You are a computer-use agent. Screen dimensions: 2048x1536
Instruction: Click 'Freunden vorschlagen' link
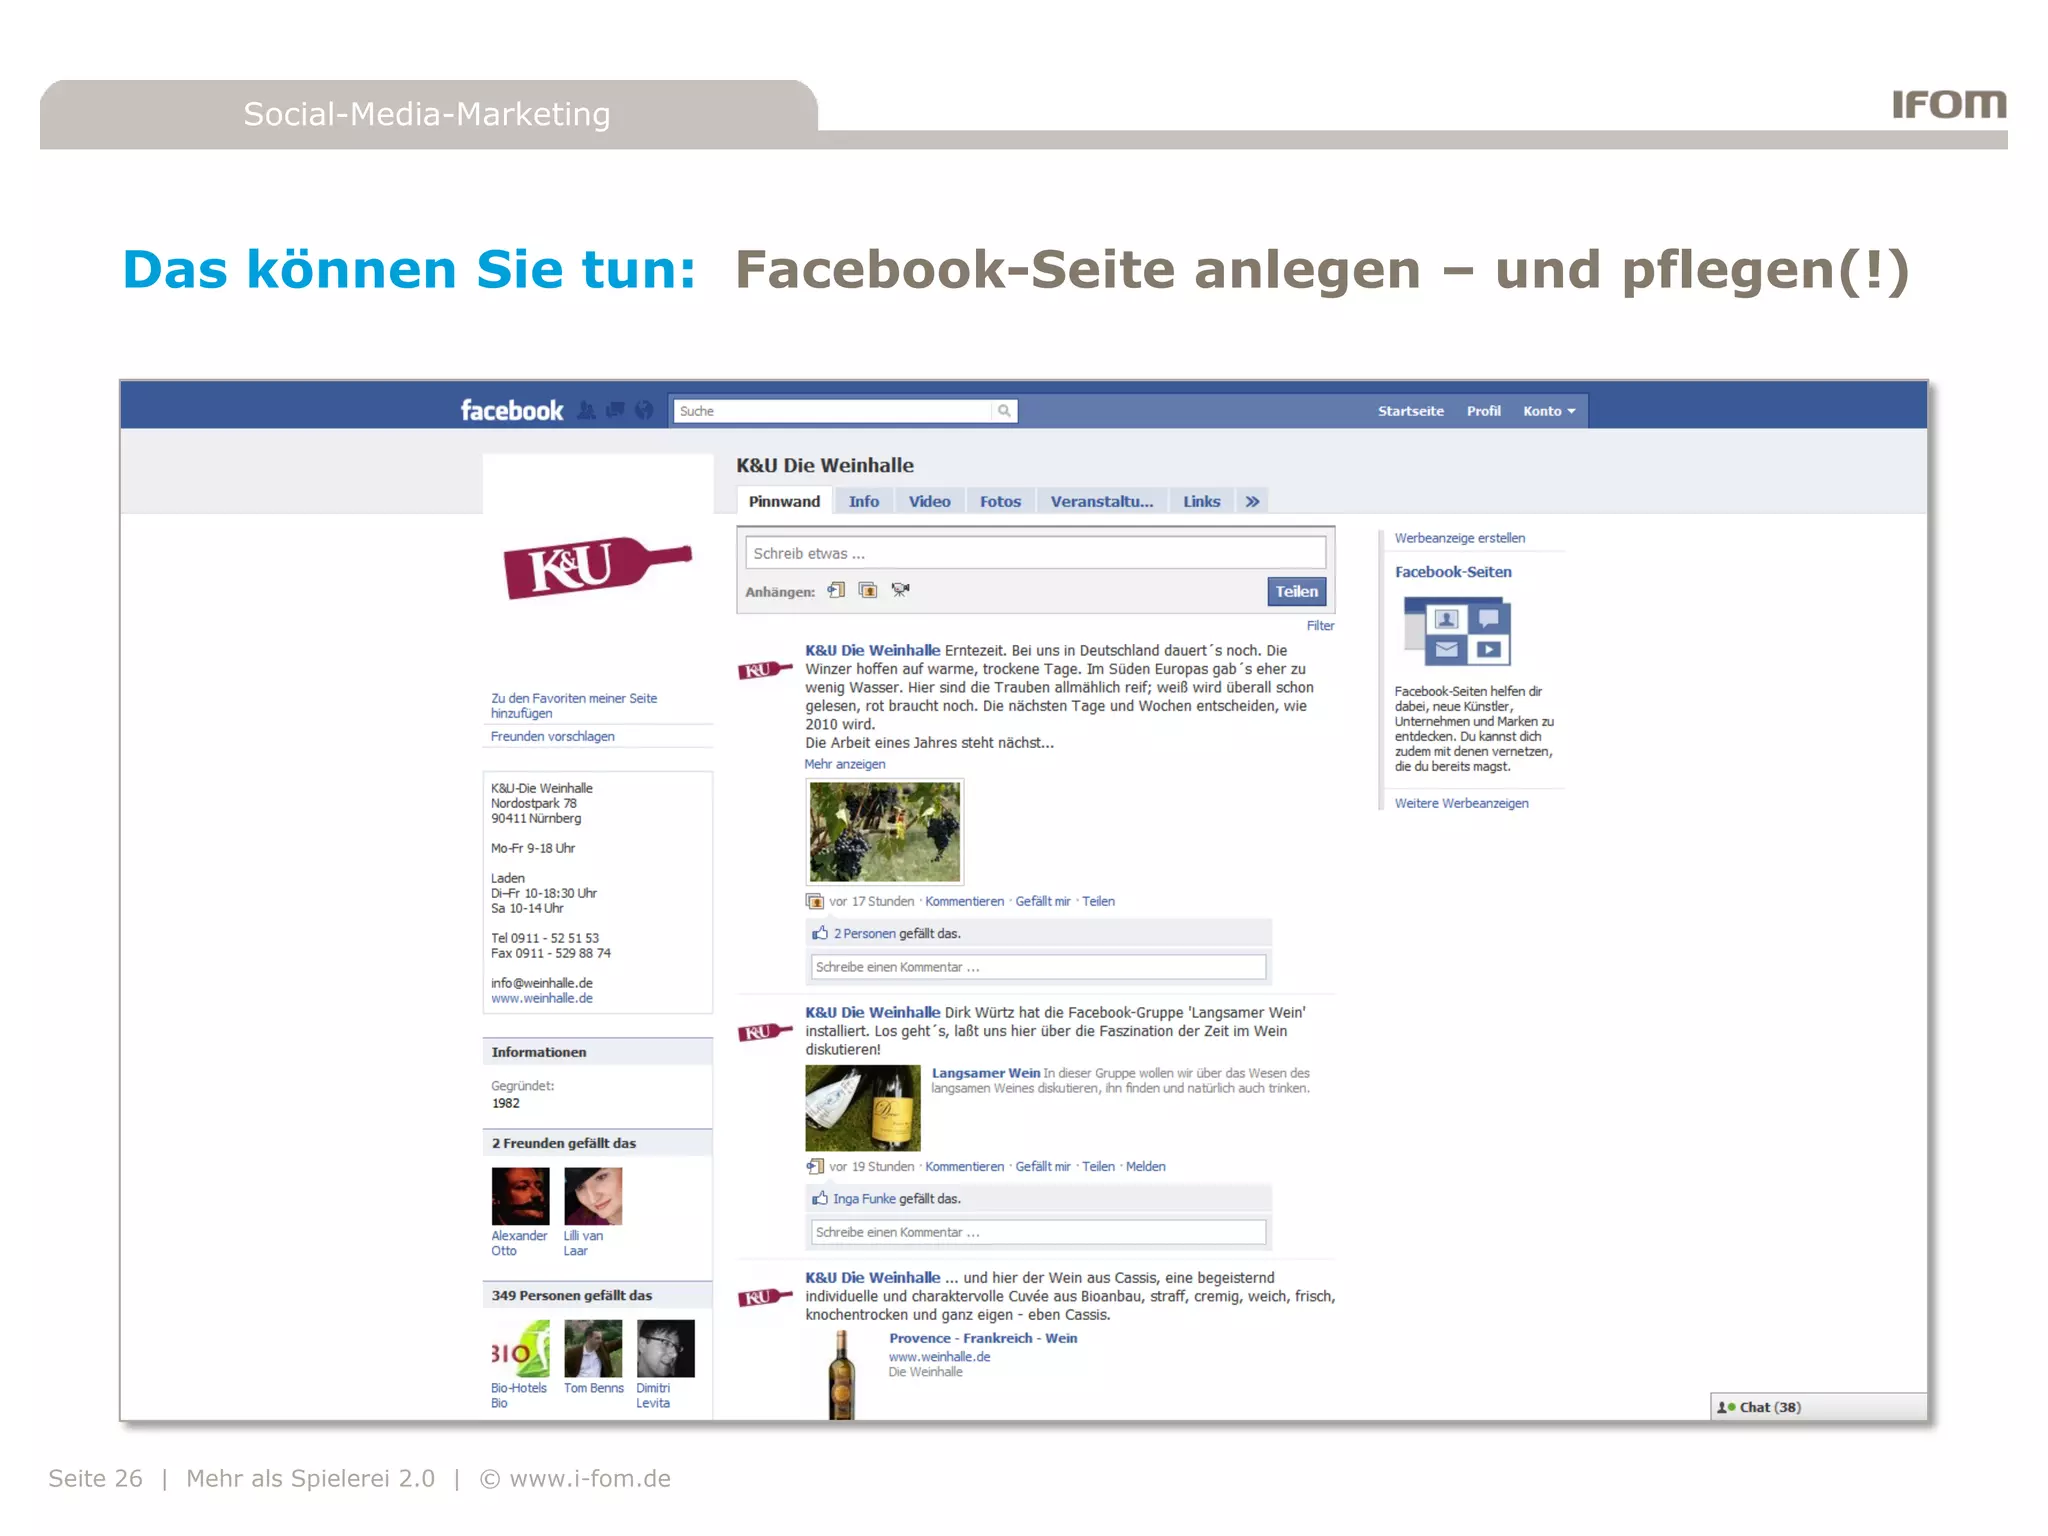coord(552,736)
